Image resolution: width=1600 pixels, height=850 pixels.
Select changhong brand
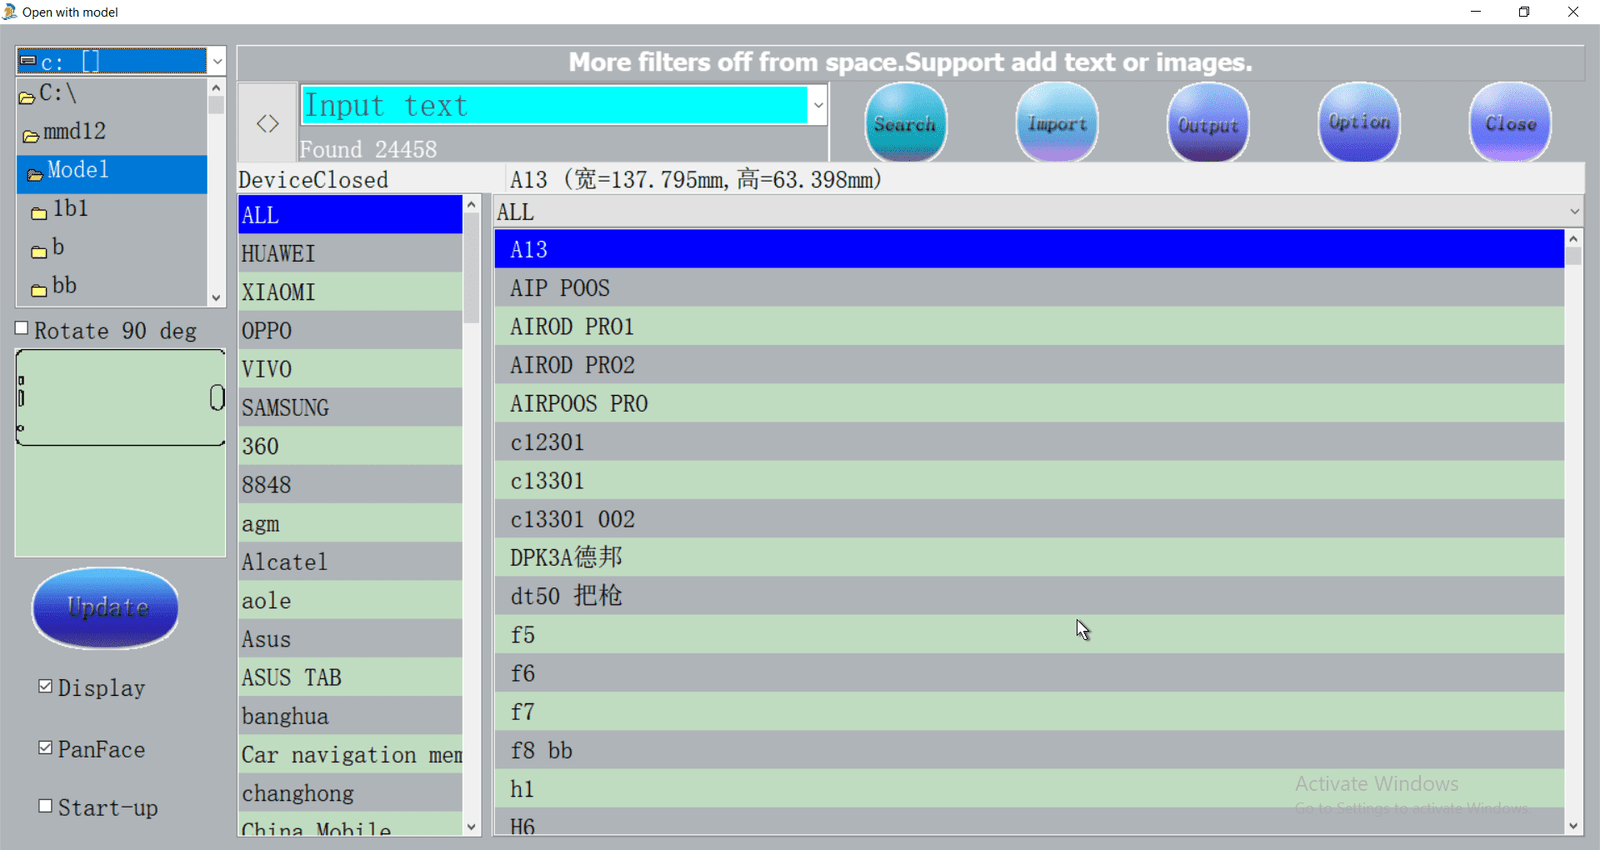(x=350, y=793)
